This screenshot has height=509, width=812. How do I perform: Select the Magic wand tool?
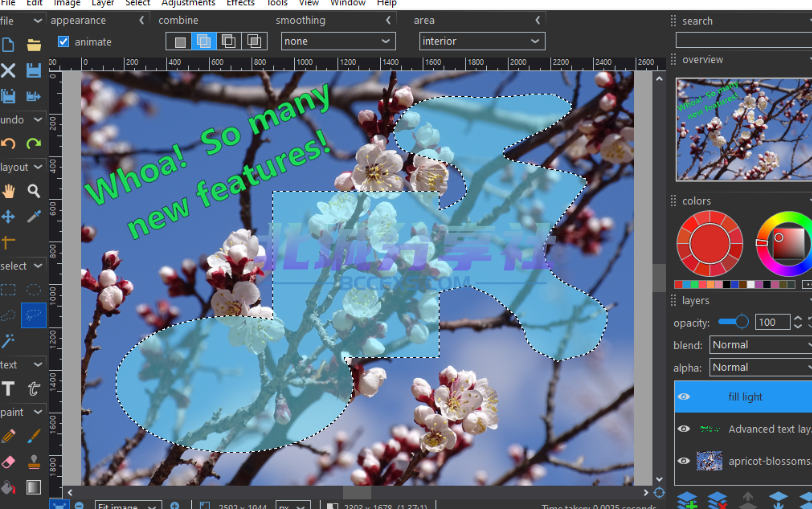pos(8,340)
